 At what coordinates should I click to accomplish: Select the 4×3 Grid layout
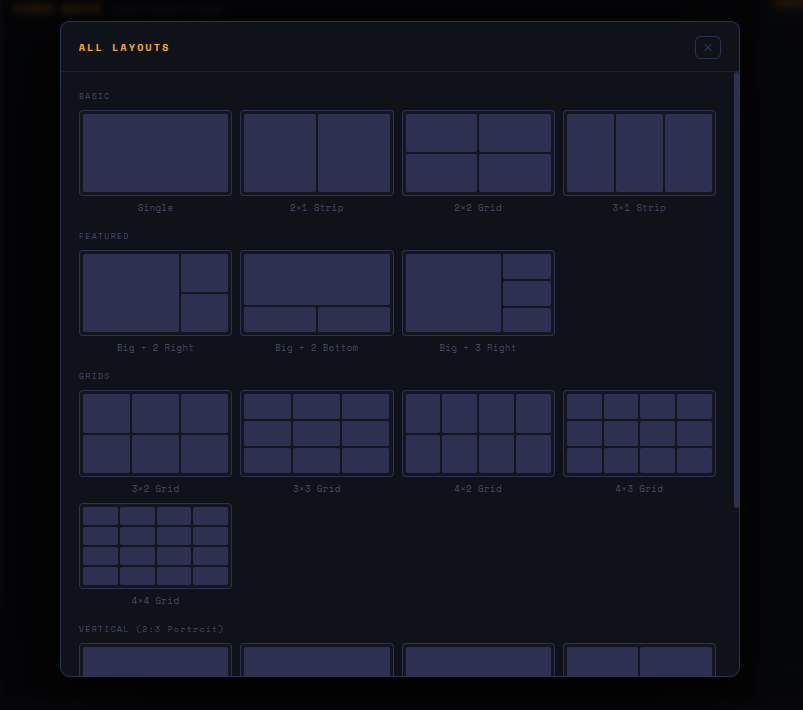click(639, 433)
